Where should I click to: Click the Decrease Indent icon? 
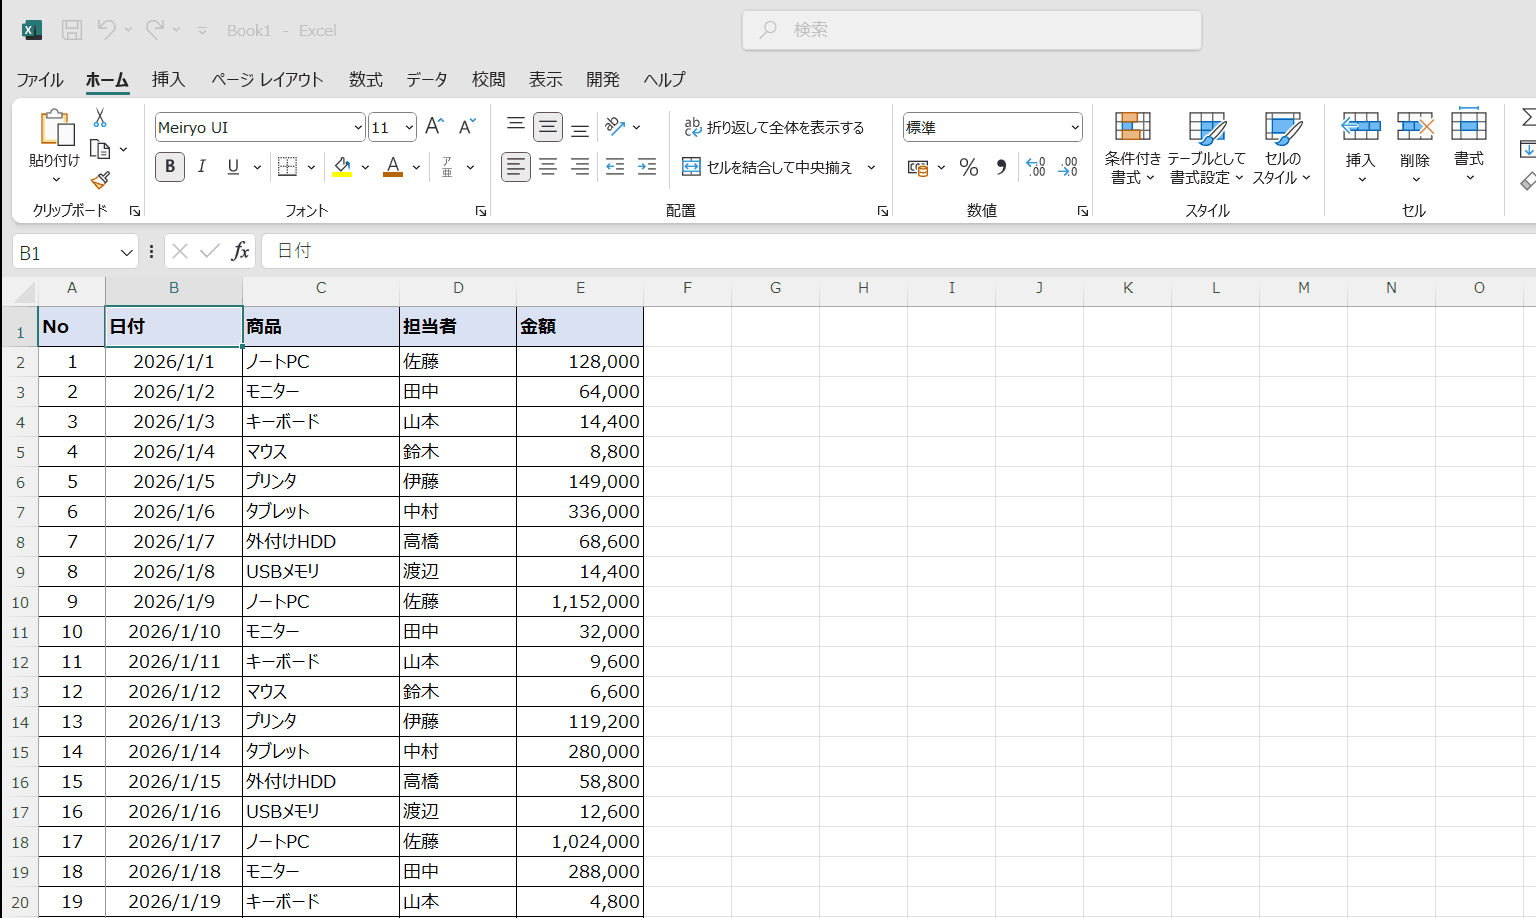click(615, 167)
